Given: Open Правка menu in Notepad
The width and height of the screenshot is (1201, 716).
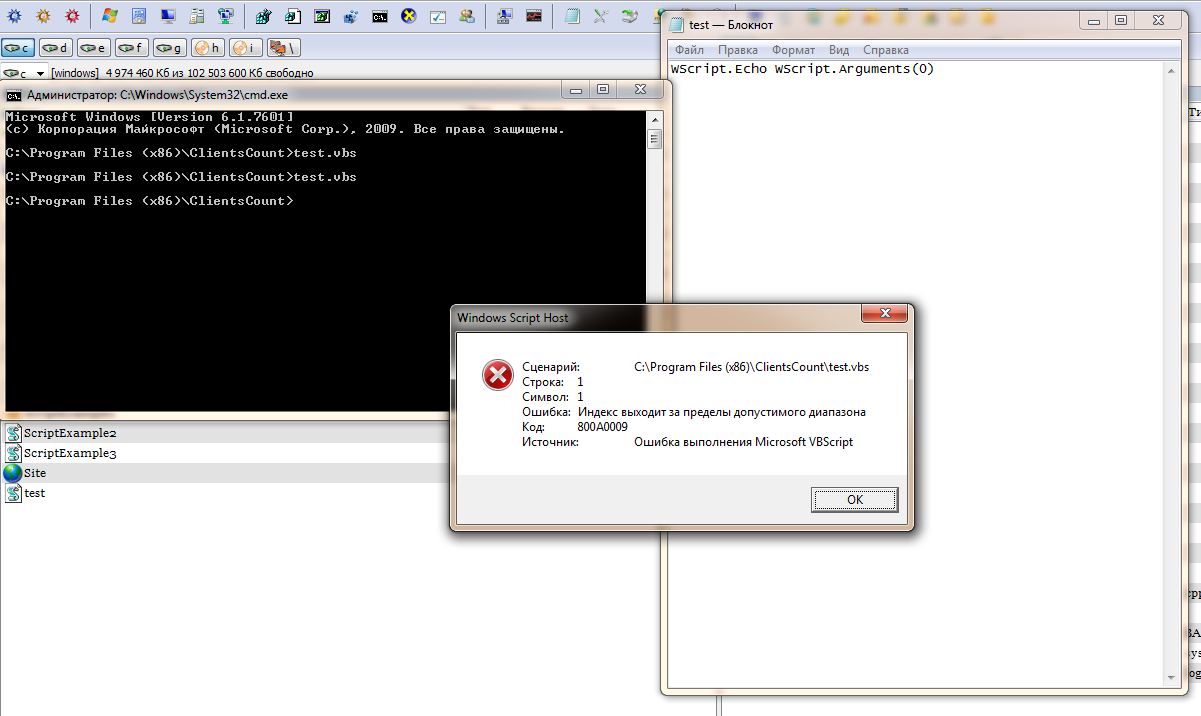Looking at the screenshot, I should 738,50.
